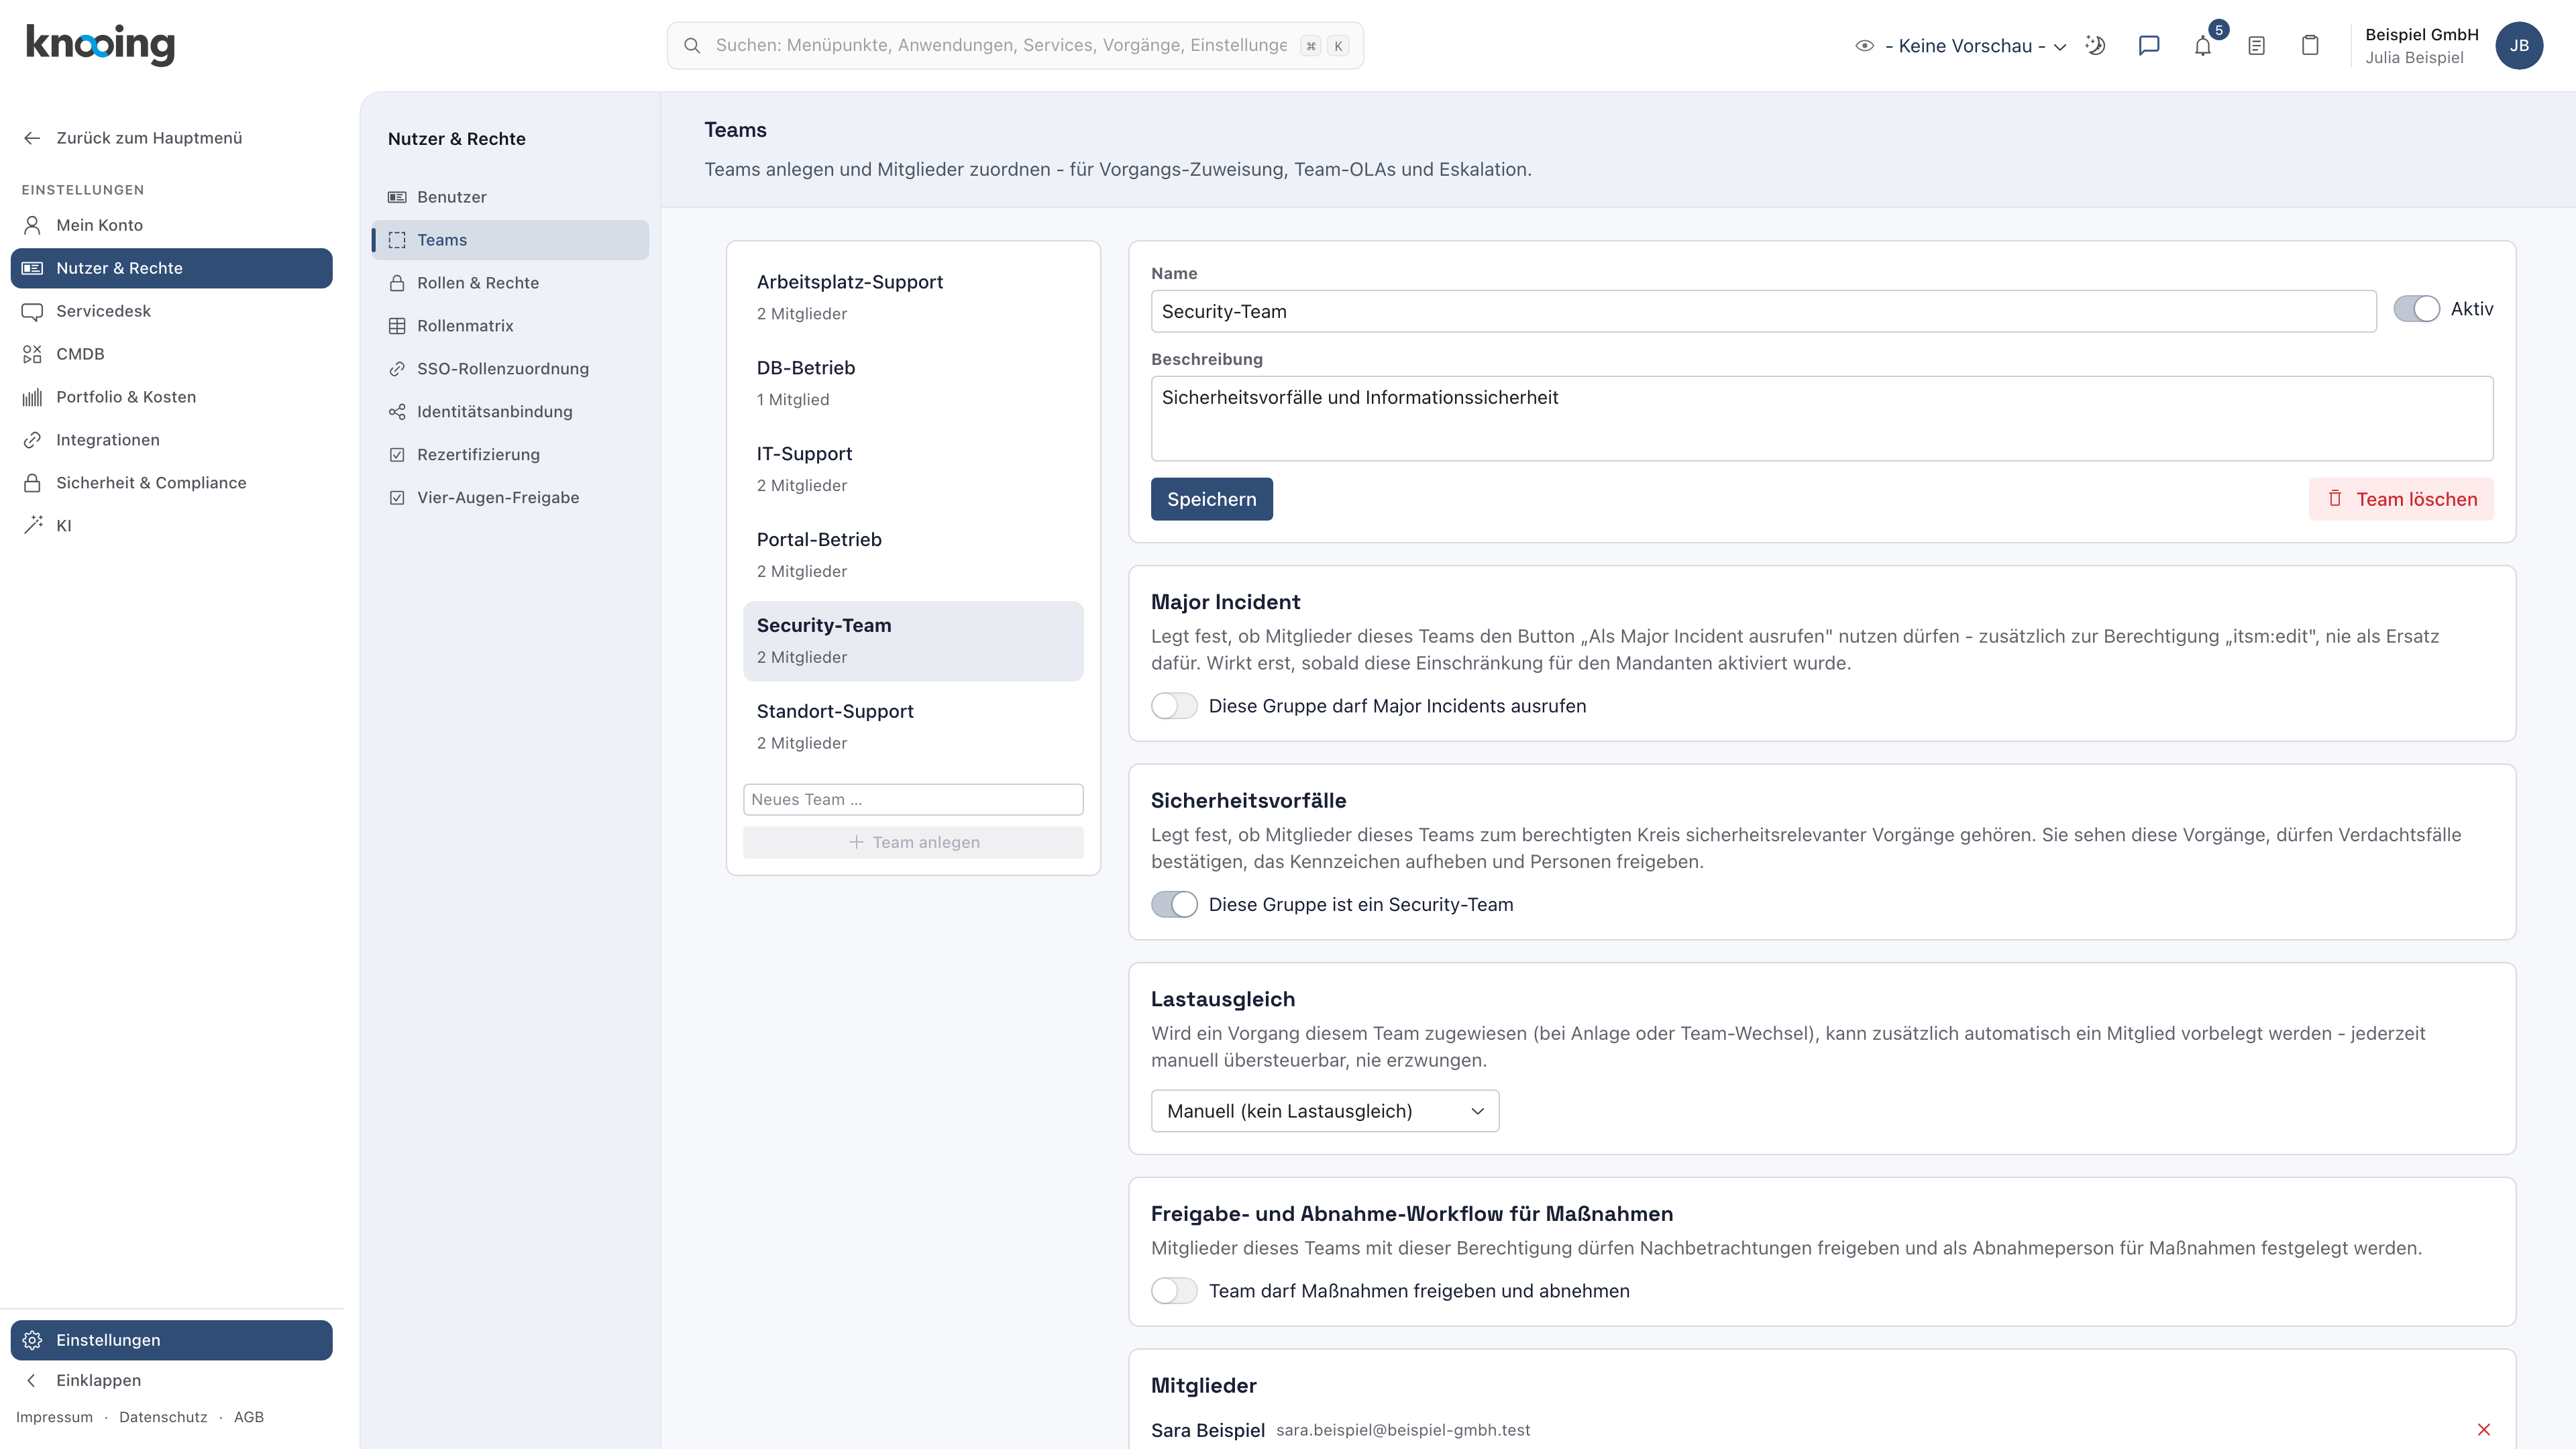This screenshot has height=1449, width=2576.
Task: Click the Neues Team input field
Action: (x=913, y=799)
